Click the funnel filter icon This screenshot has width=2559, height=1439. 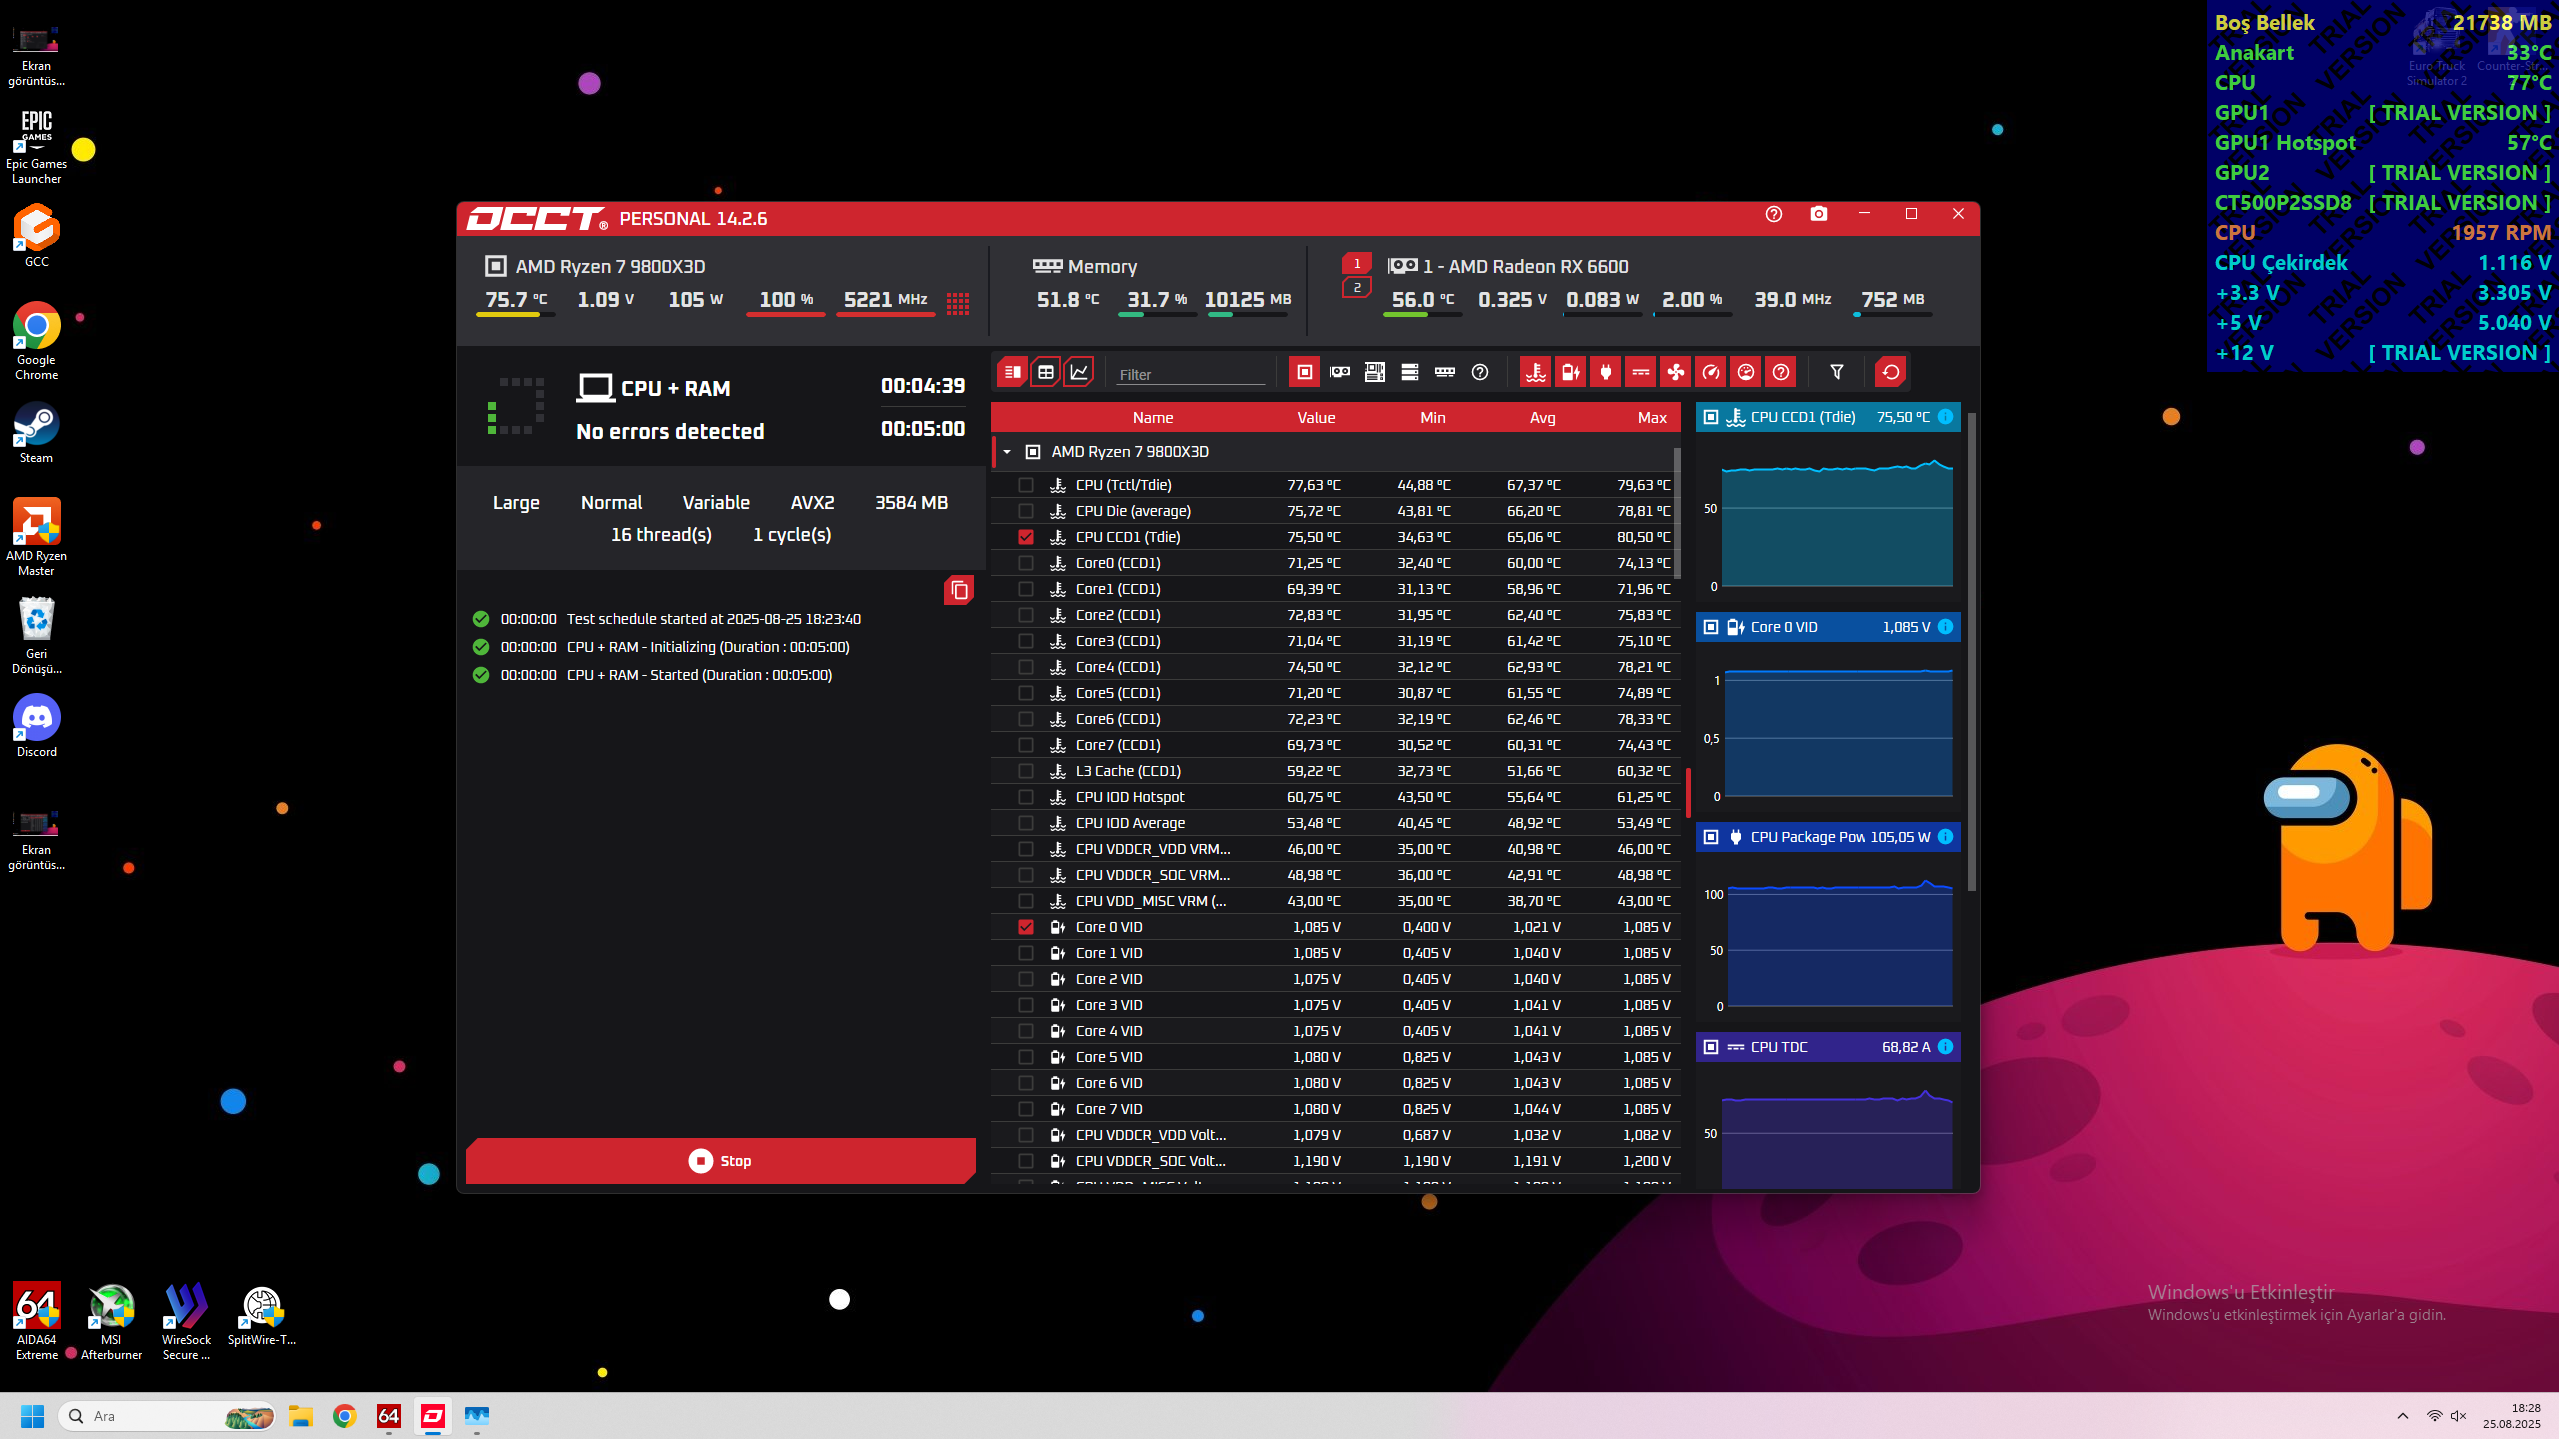tap(1837, 372)
